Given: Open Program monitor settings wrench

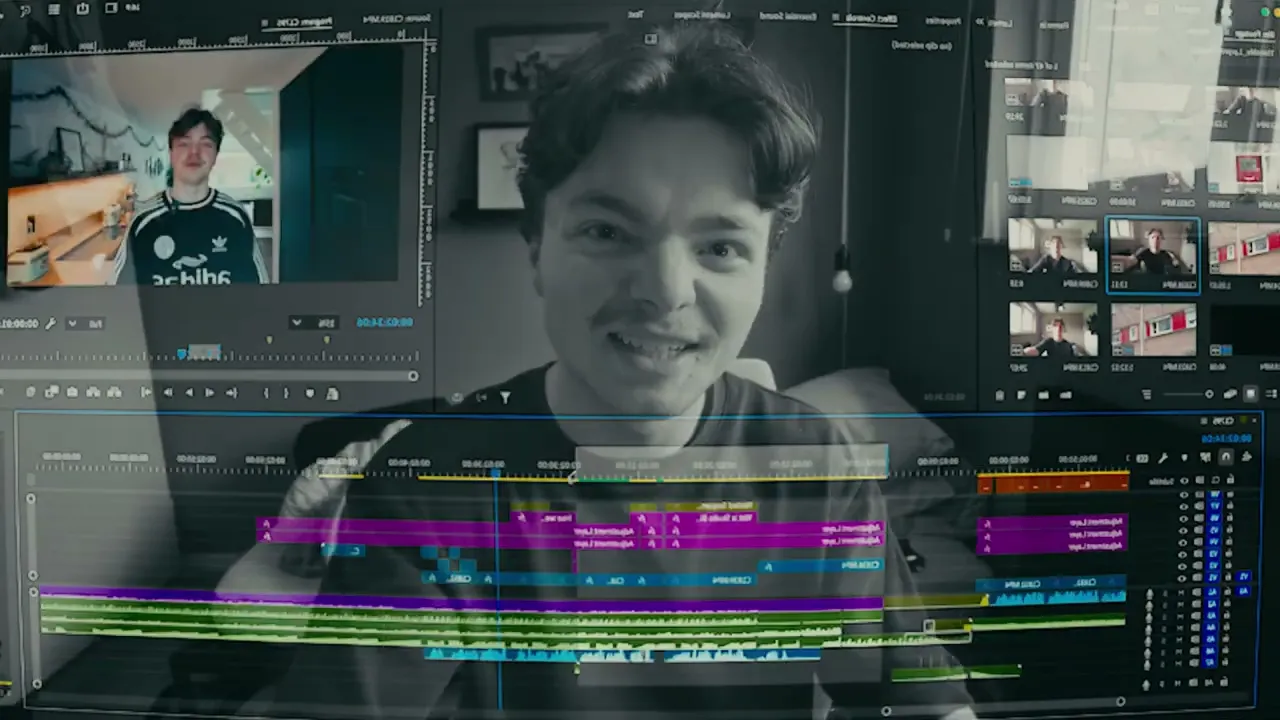Looking at the screenshot, I should (x=50, y=323).
